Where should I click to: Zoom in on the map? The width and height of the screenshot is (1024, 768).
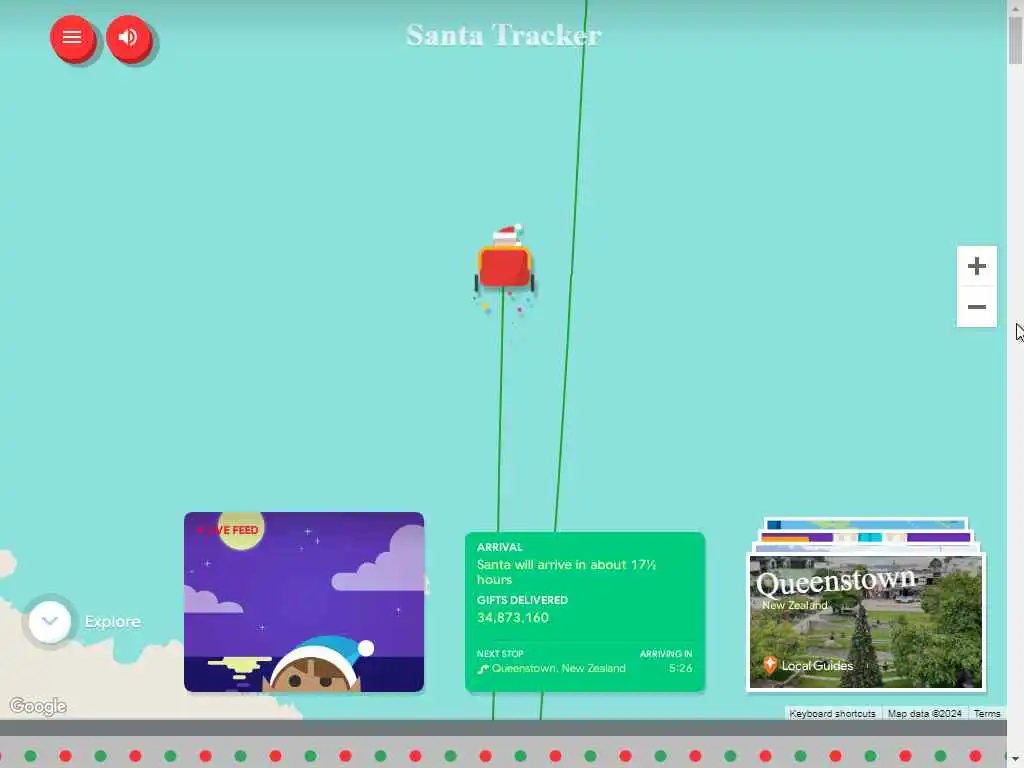976,266
